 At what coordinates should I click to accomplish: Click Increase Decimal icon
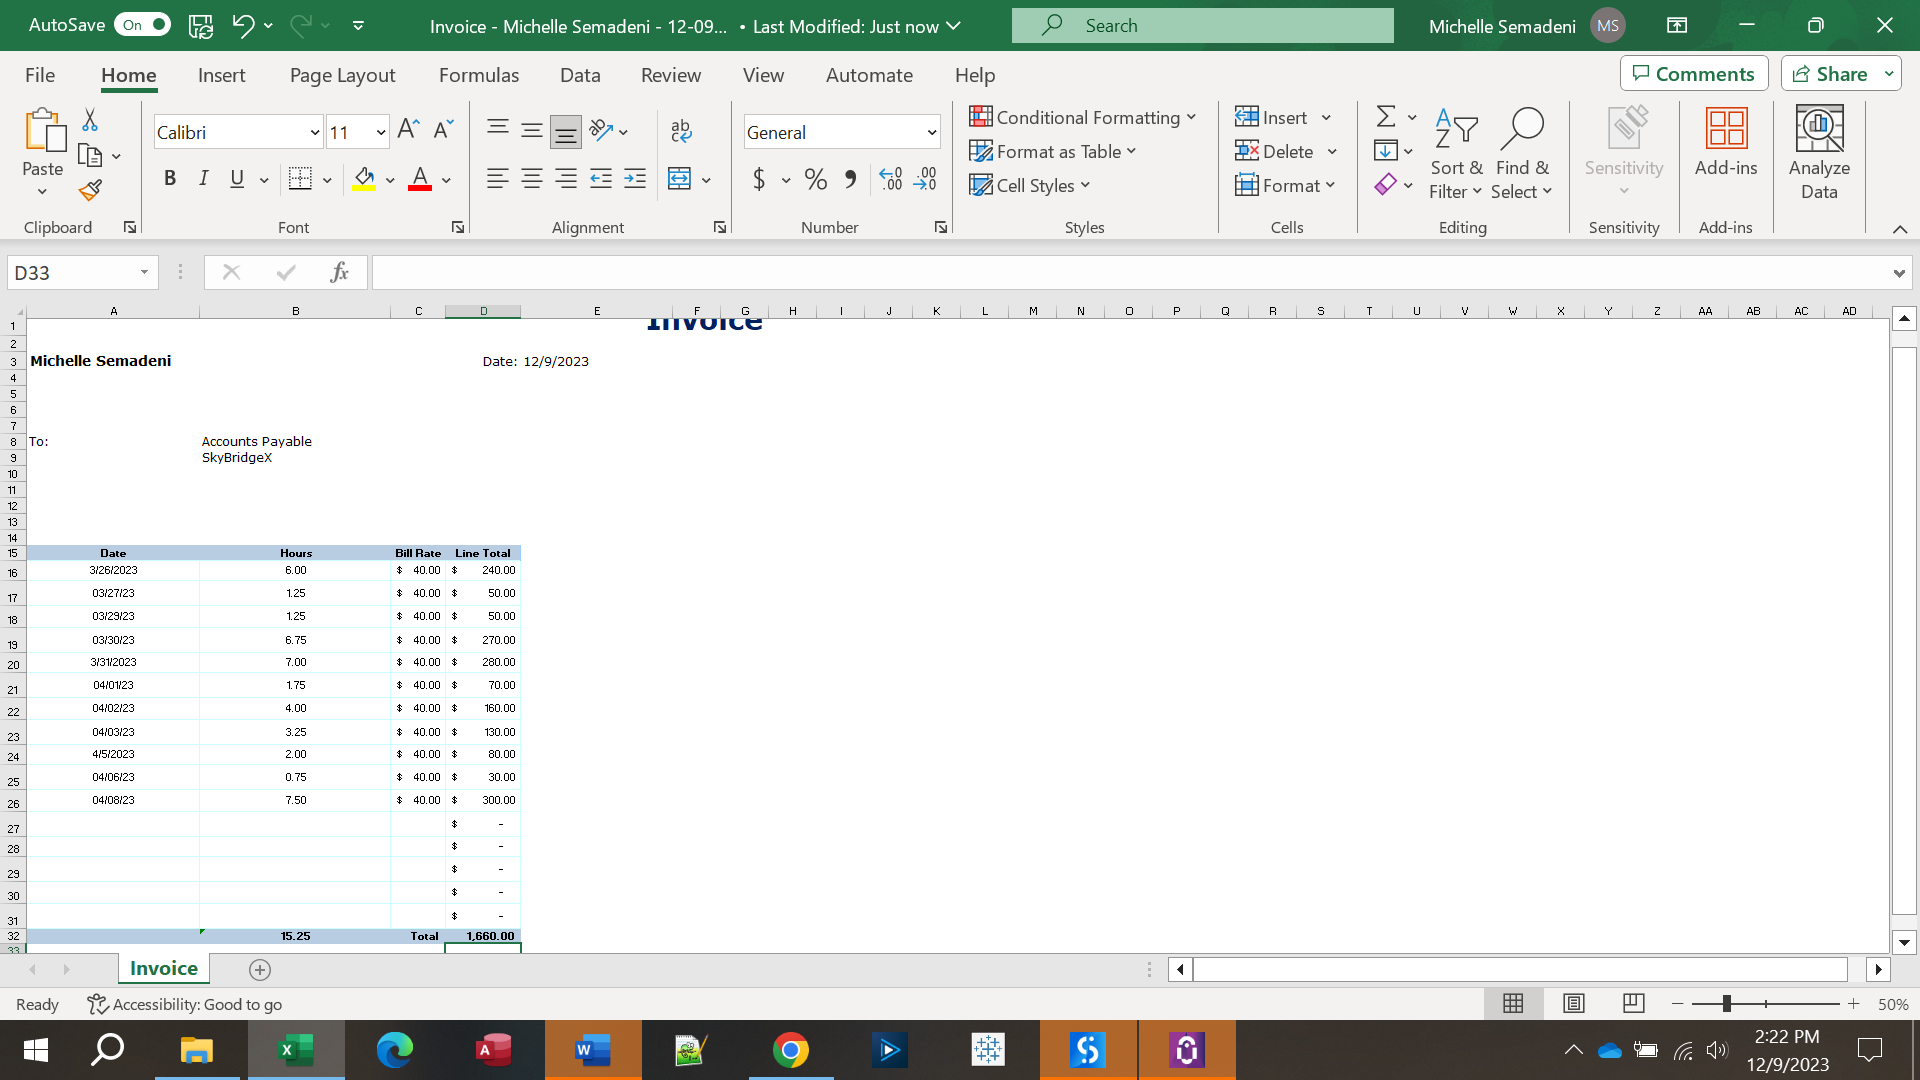pyautogui.click(x=890, y=179)
